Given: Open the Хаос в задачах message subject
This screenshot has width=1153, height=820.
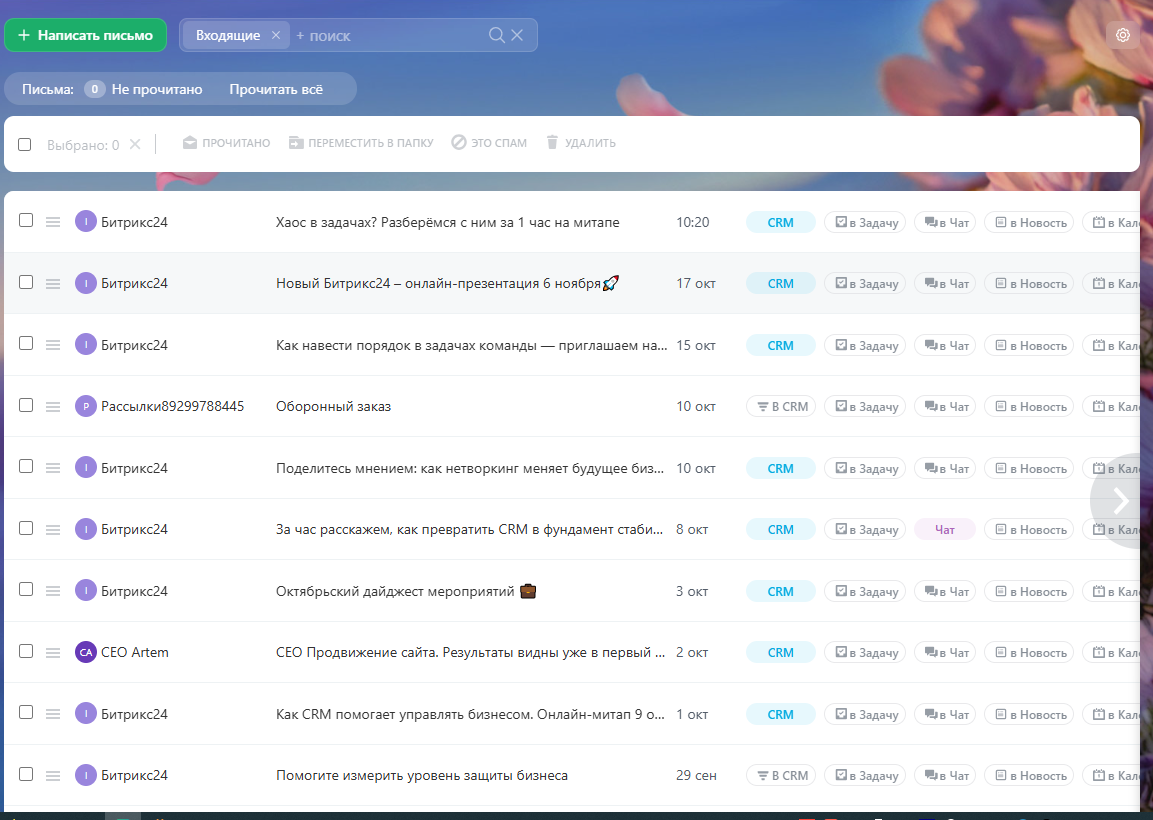Looking at the screenshot, I should 447,222.
